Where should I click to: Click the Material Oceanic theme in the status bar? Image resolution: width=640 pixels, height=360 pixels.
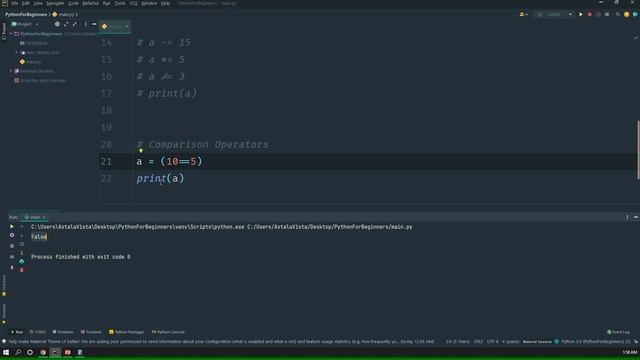coord(537,342)
